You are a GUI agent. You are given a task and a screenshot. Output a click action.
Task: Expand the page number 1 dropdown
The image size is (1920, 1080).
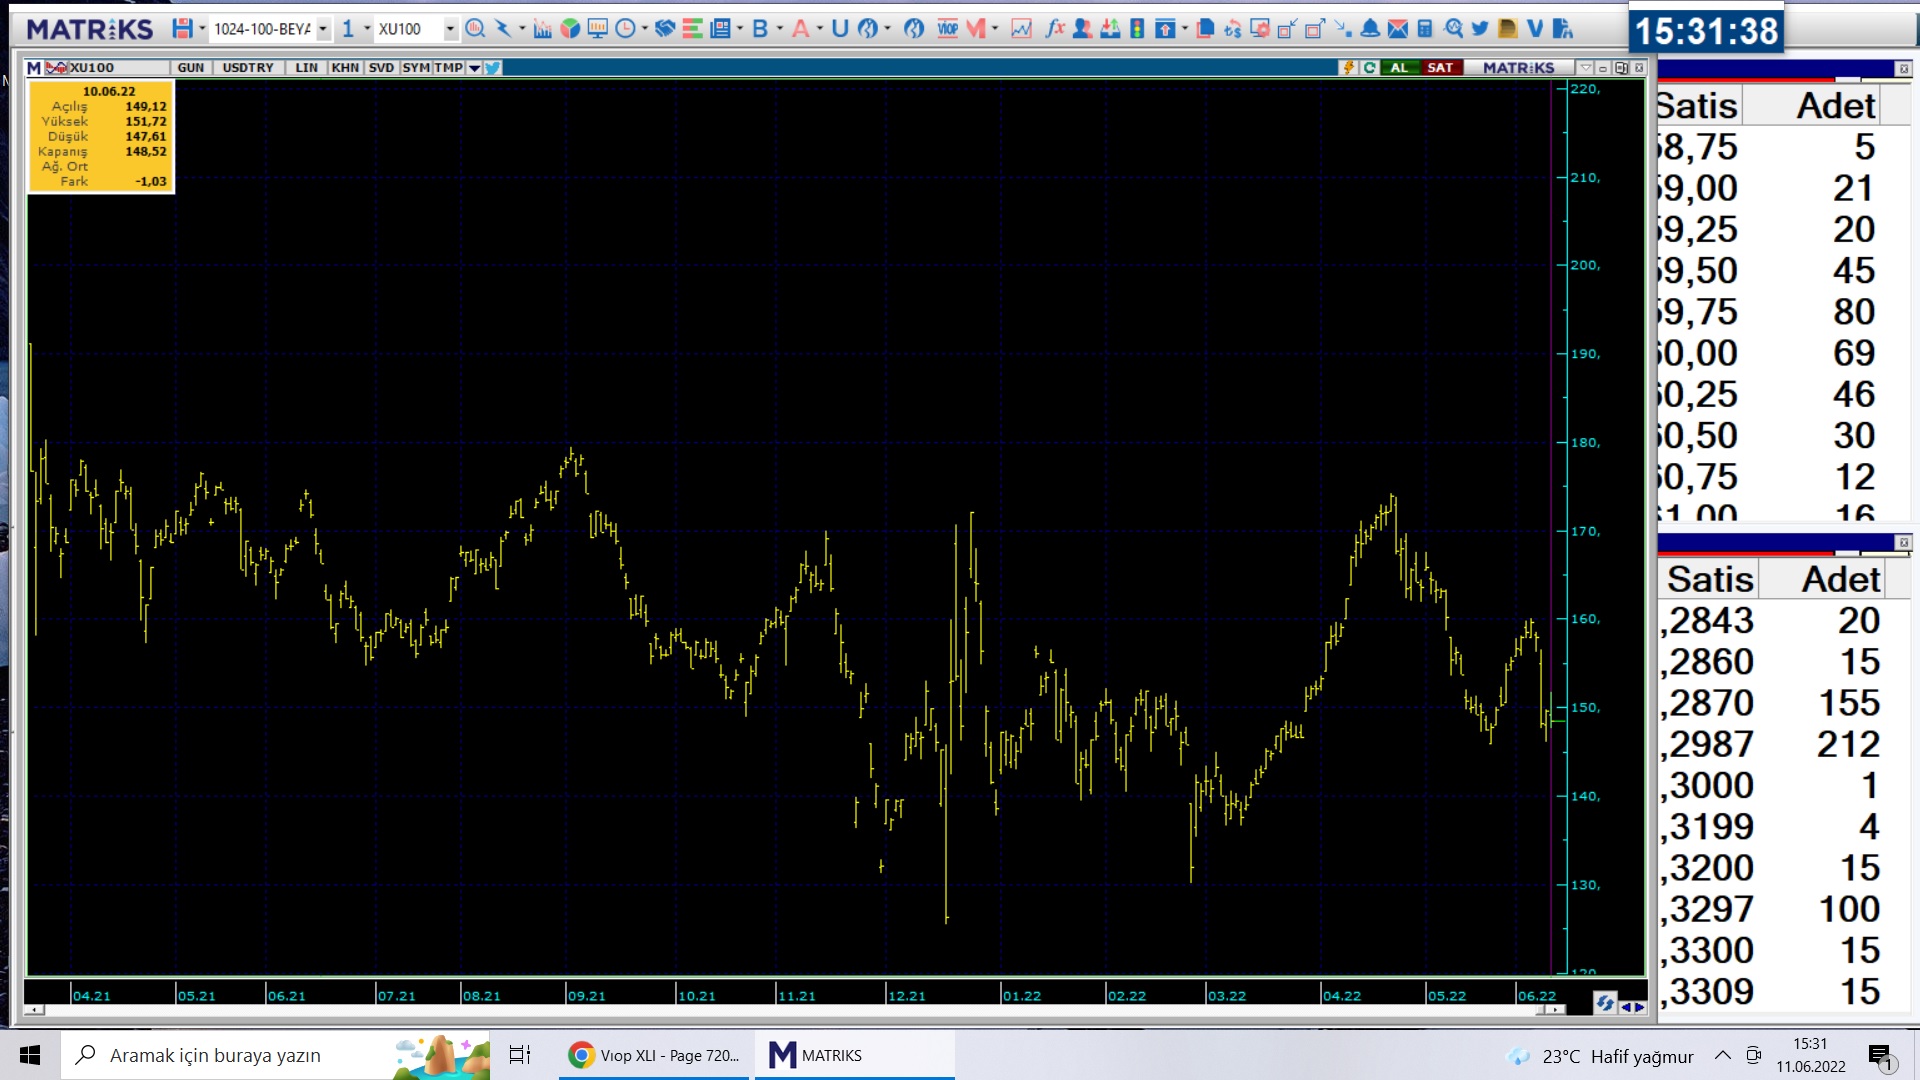367,29
